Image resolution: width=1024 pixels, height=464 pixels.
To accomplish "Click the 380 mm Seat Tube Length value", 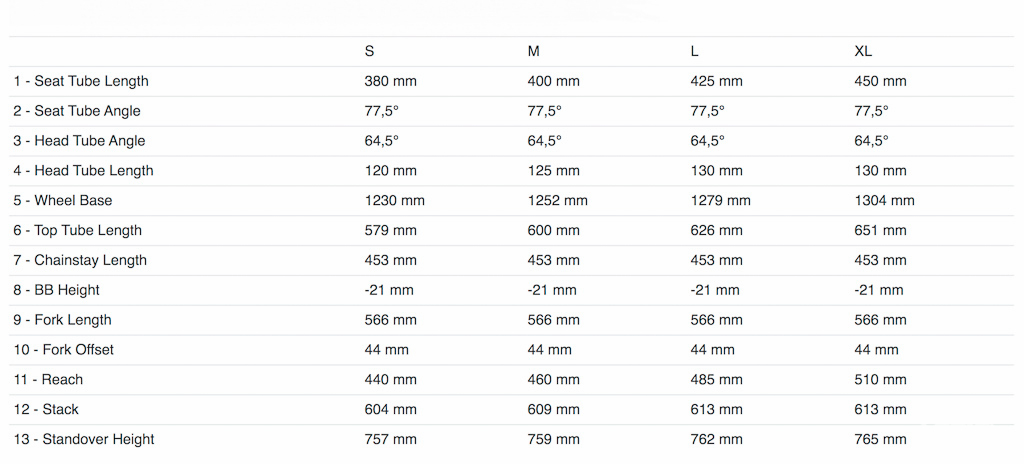I will coord(391,81).
